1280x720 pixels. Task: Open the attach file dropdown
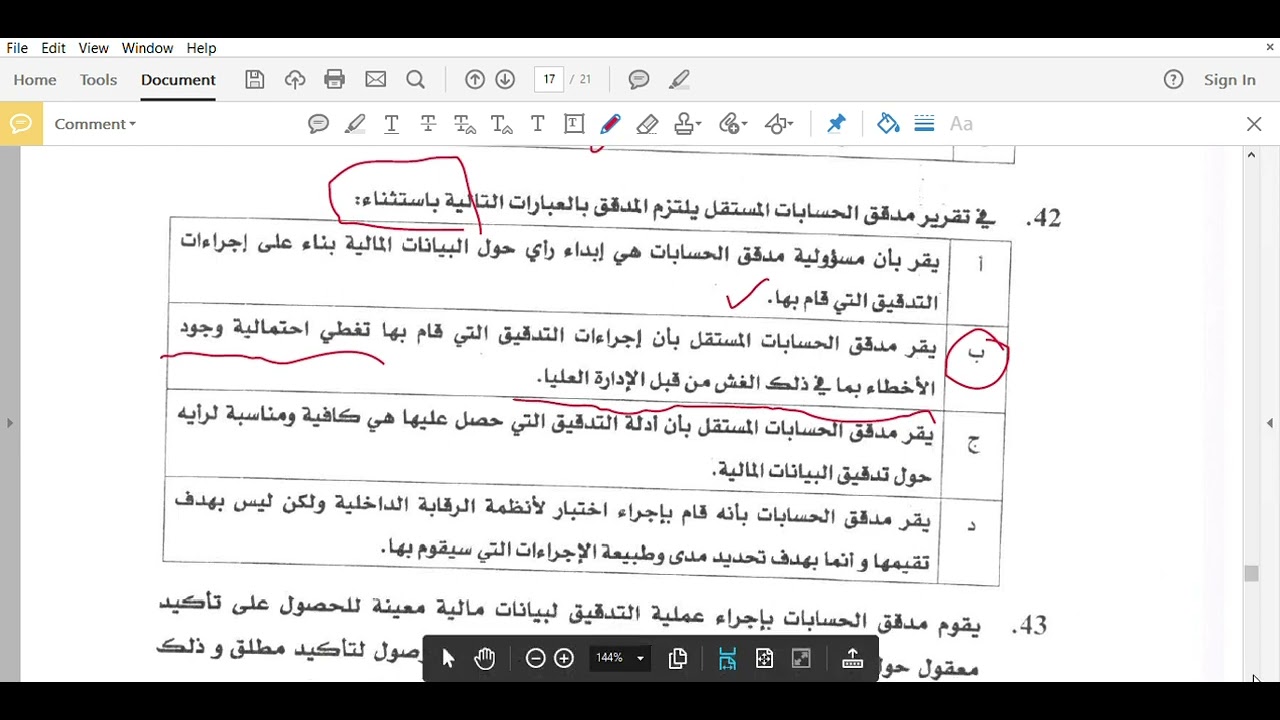pos(733,124)
